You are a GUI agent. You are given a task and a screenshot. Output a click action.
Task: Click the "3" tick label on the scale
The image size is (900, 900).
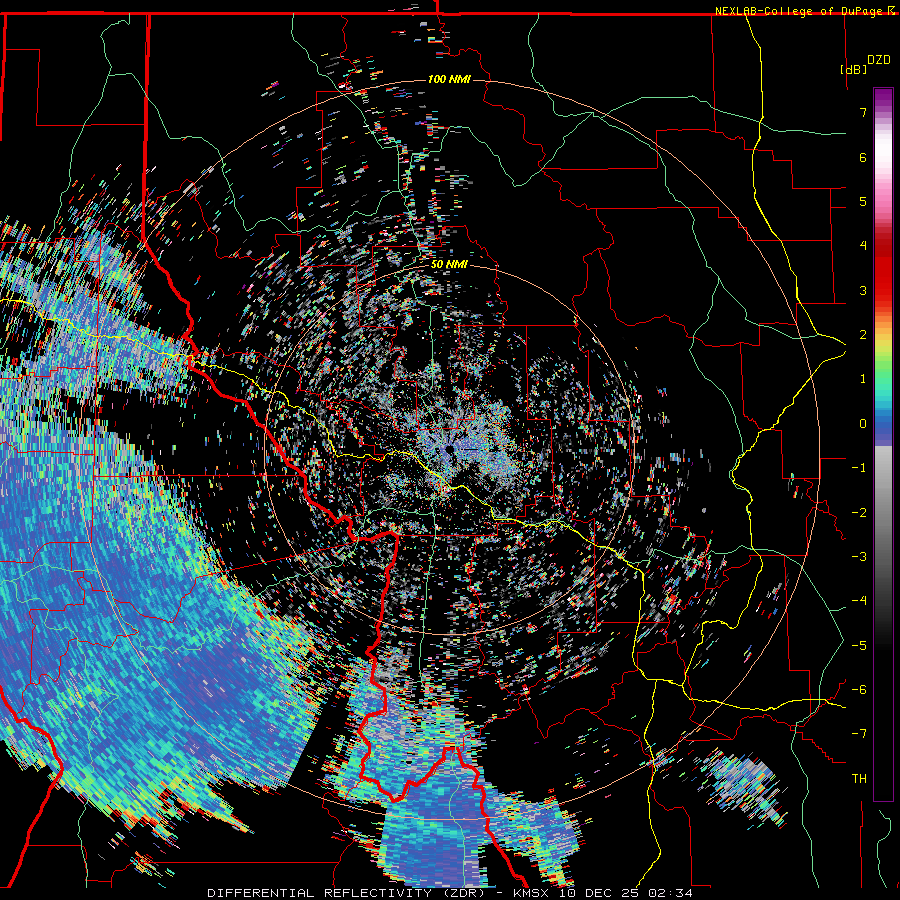tap(863, 290)
